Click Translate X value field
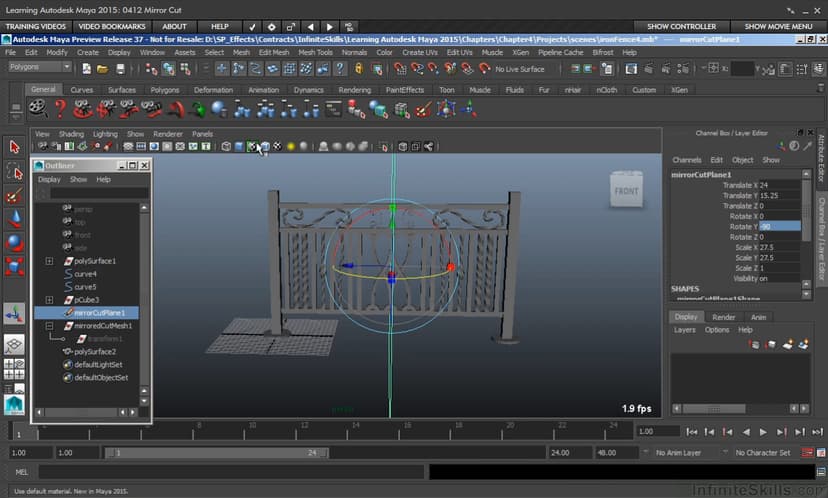 [x=779, y=185]
